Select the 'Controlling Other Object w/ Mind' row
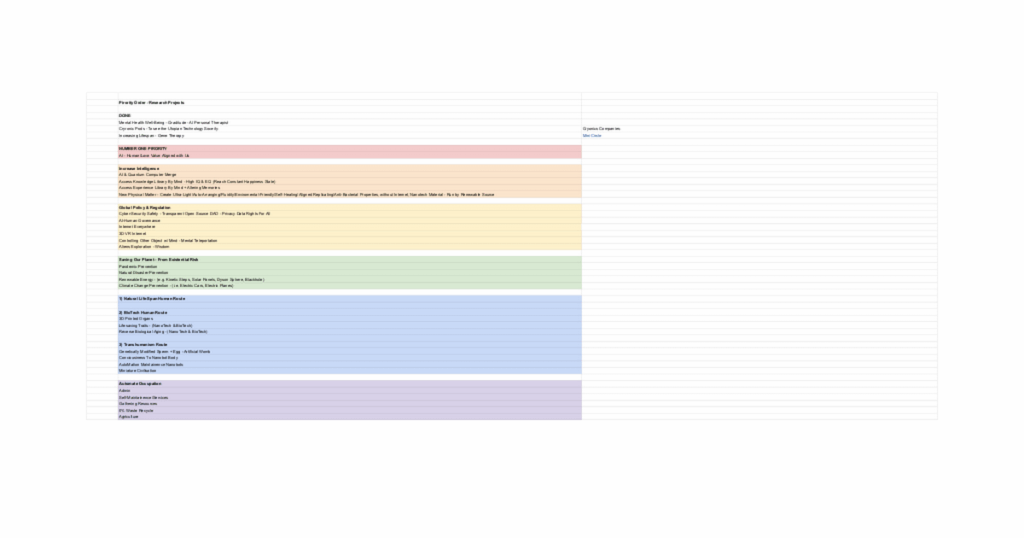Screen dimensions: 1024x538 (349, 240)
